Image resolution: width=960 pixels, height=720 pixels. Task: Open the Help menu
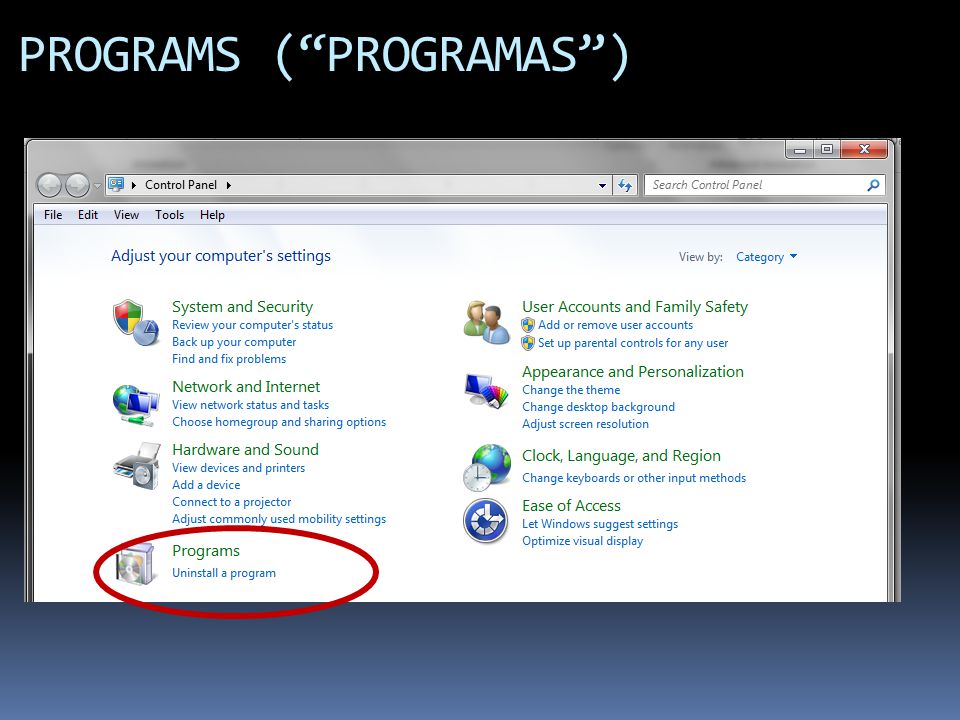coord(212,215)
